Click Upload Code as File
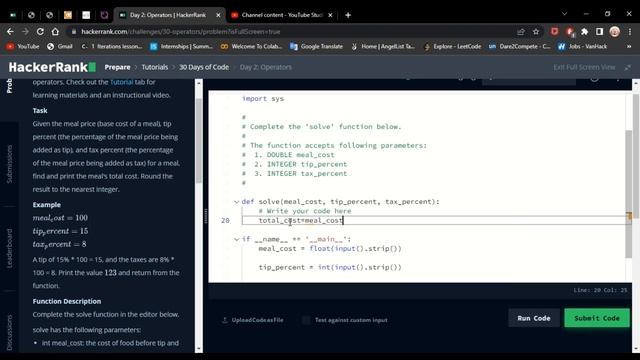Screen dimensions: 640x360 click(253, 320)
